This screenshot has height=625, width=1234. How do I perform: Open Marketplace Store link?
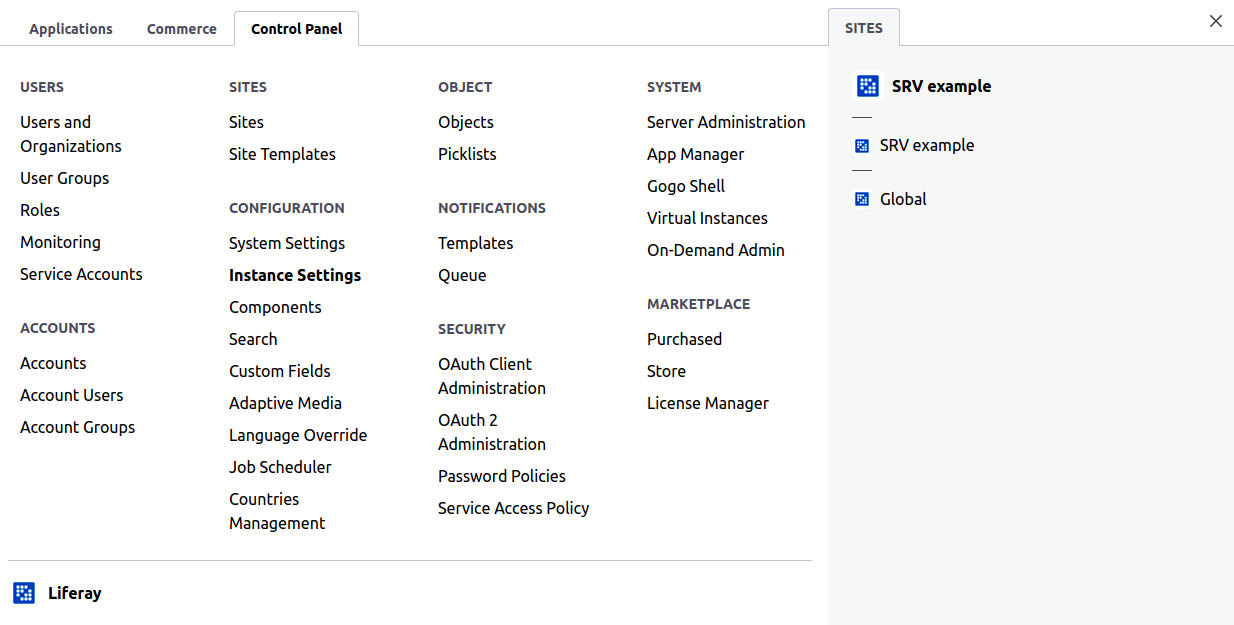666,371
